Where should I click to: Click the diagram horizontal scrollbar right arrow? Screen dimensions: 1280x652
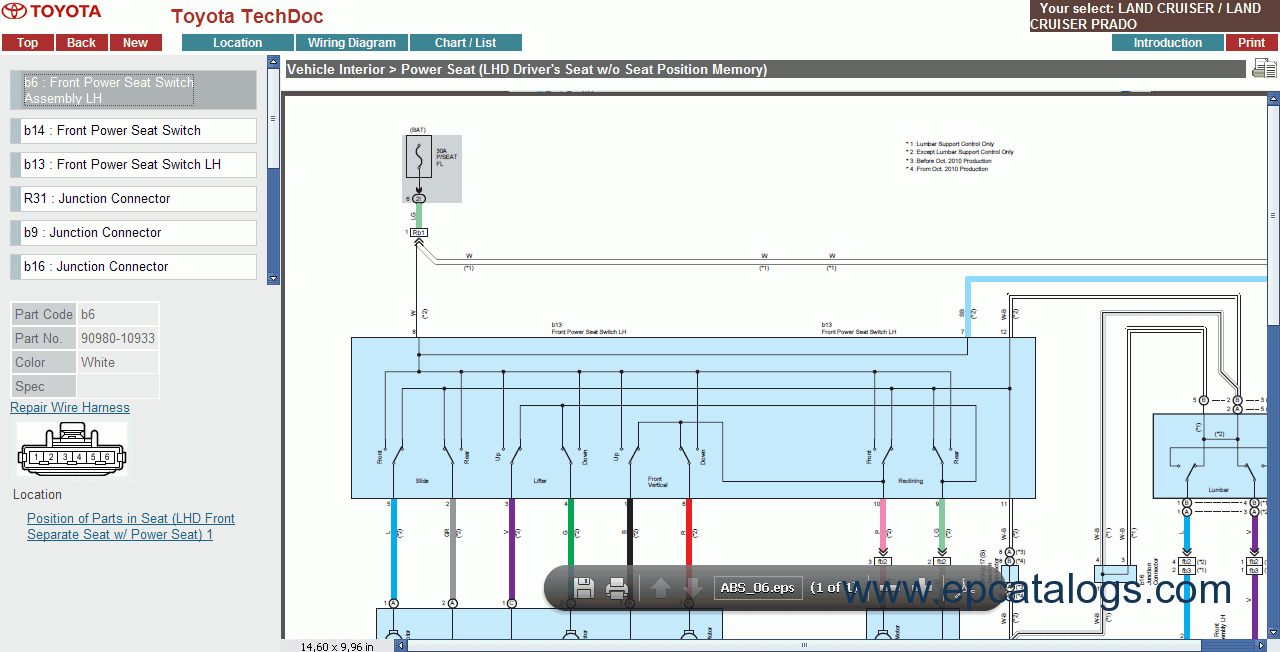click(x=1259, y=646)
